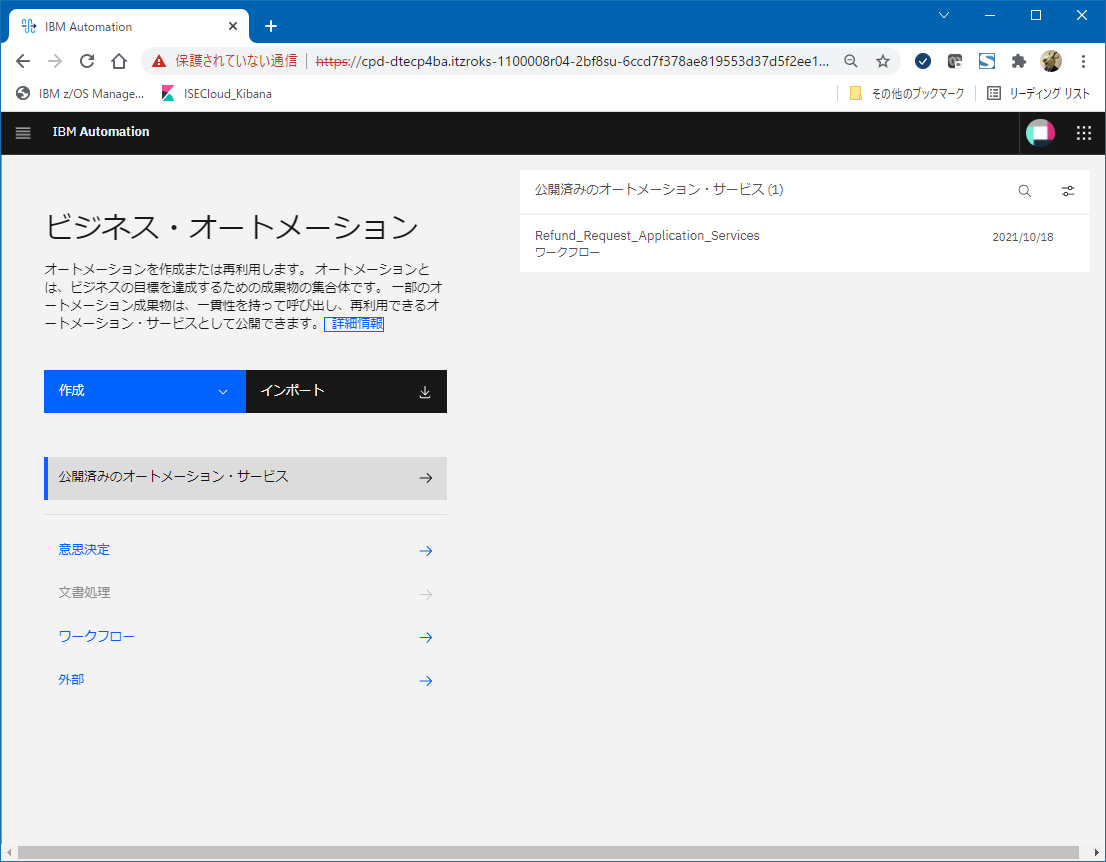Open the browser extensions puzzle icon

(x=1018, y=61)
